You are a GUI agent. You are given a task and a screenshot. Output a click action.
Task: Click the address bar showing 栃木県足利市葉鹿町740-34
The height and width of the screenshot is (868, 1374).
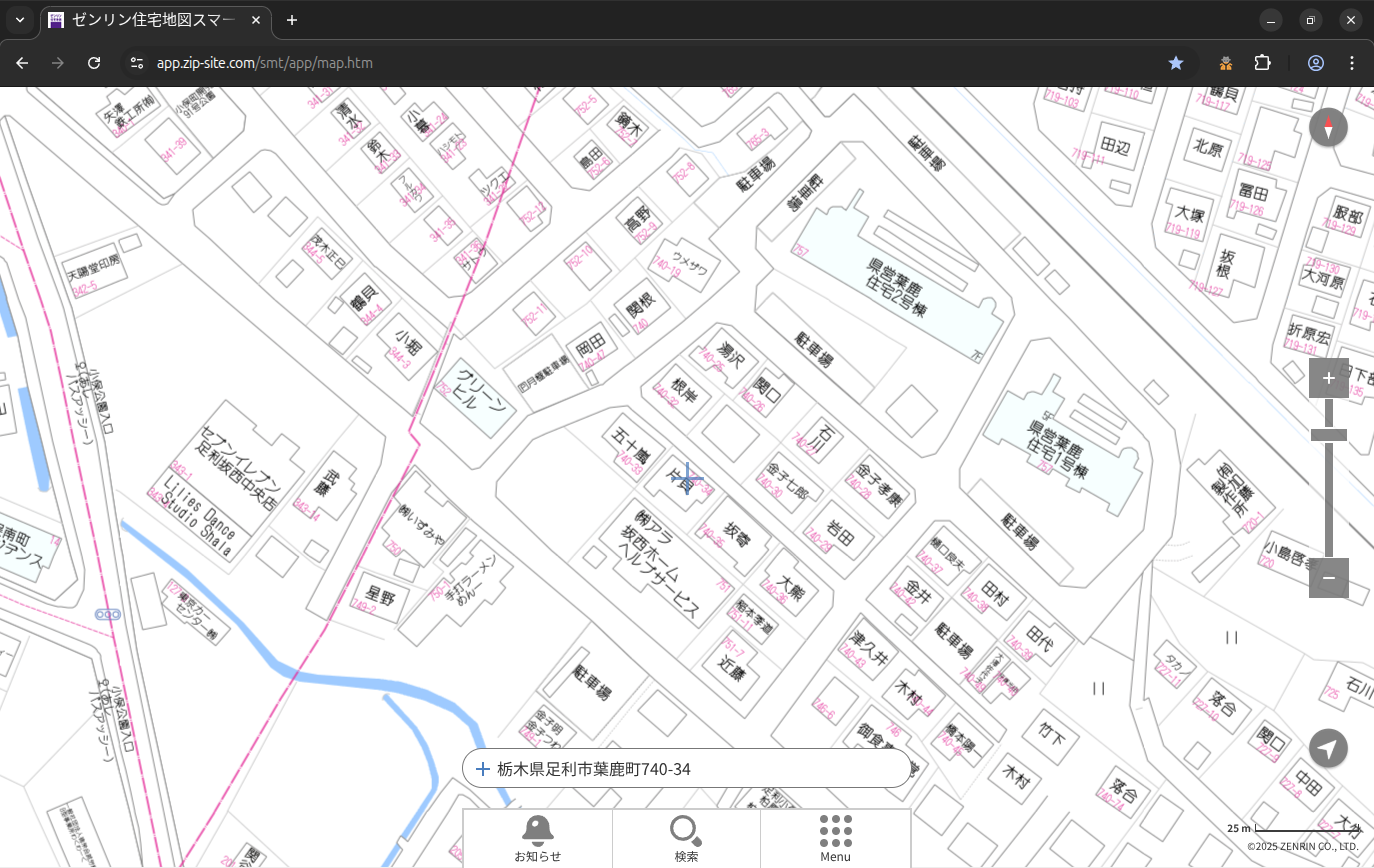pos(690,769)
